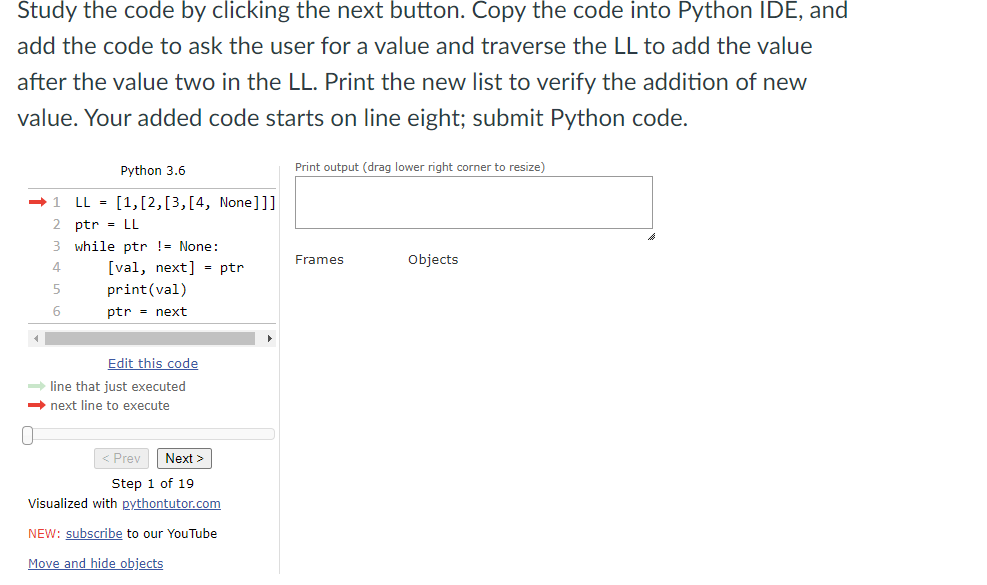This screenshot has height=585, width=987.
Task: Click inside the Print output area
Action: pos(473,203)
